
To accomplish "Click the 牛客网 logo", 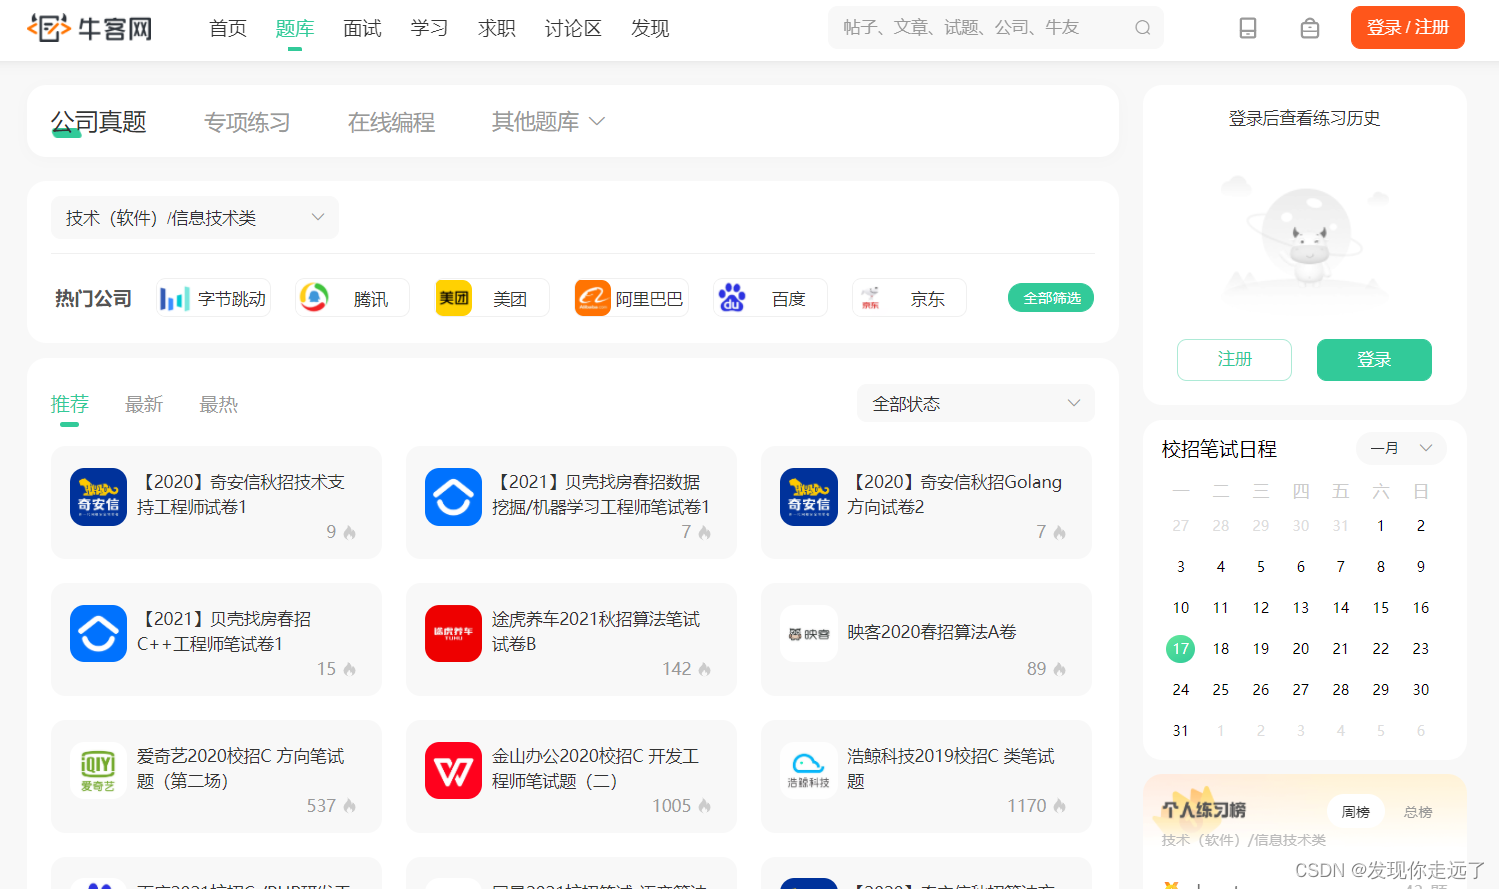I will [90, 28].
